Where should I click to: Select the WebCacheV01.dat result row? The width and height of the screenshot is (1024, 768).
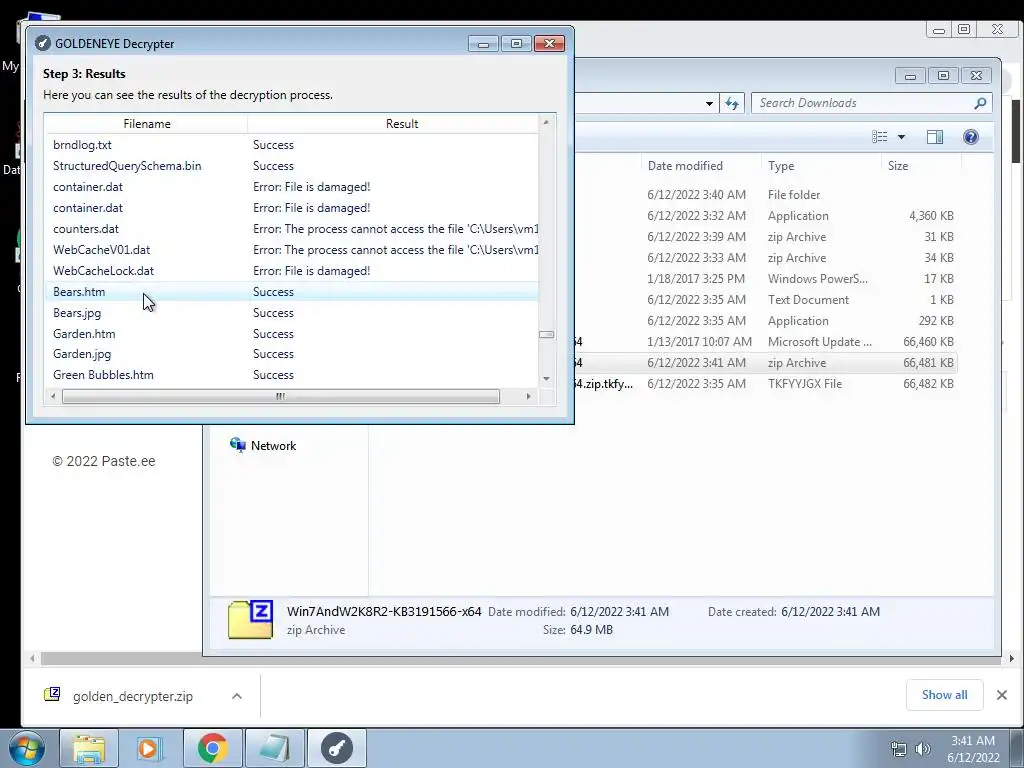pyautogui.click(x=292, y=249)
